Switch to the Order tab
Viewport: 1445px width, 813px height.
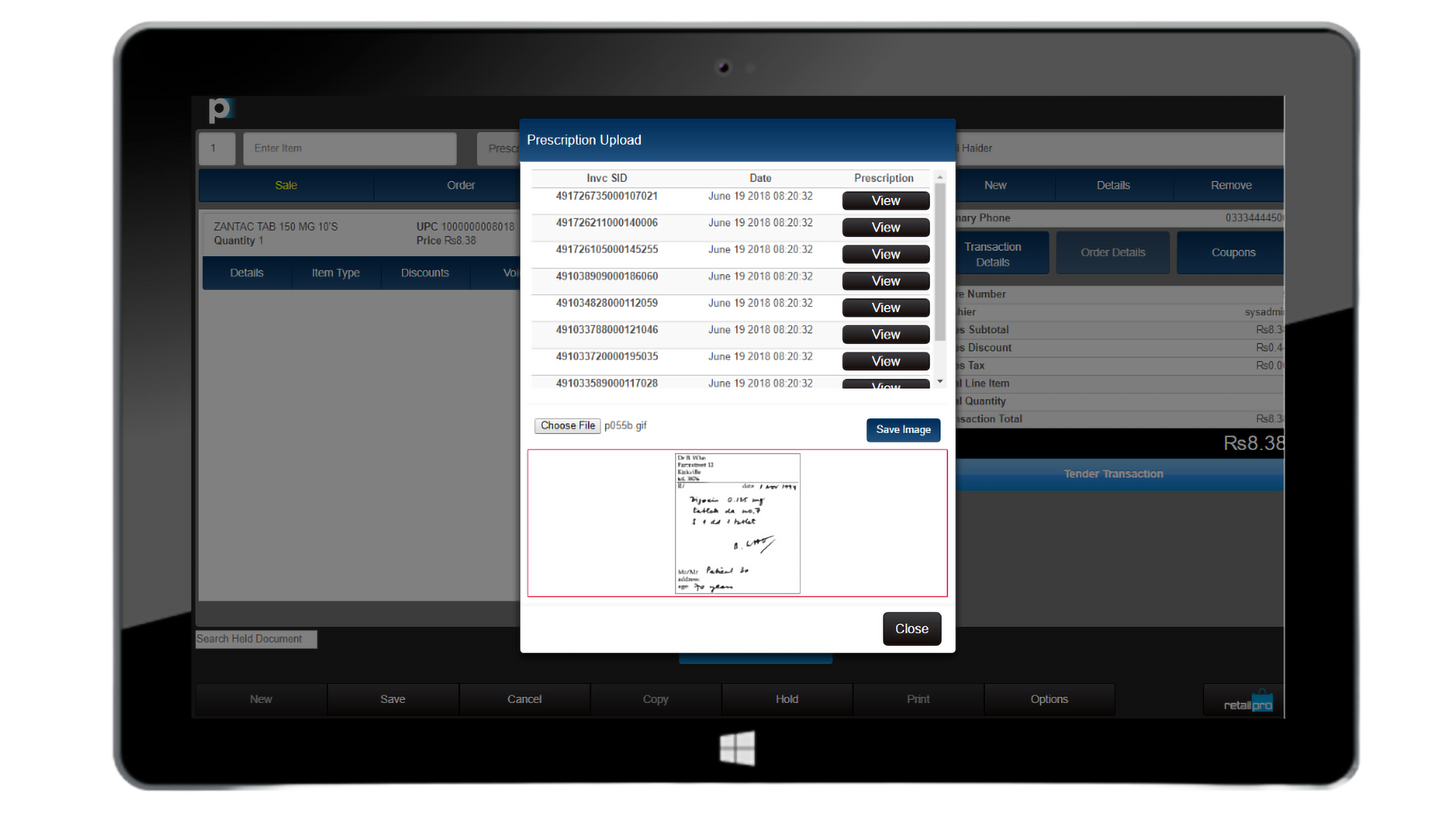tap(460, 185)
